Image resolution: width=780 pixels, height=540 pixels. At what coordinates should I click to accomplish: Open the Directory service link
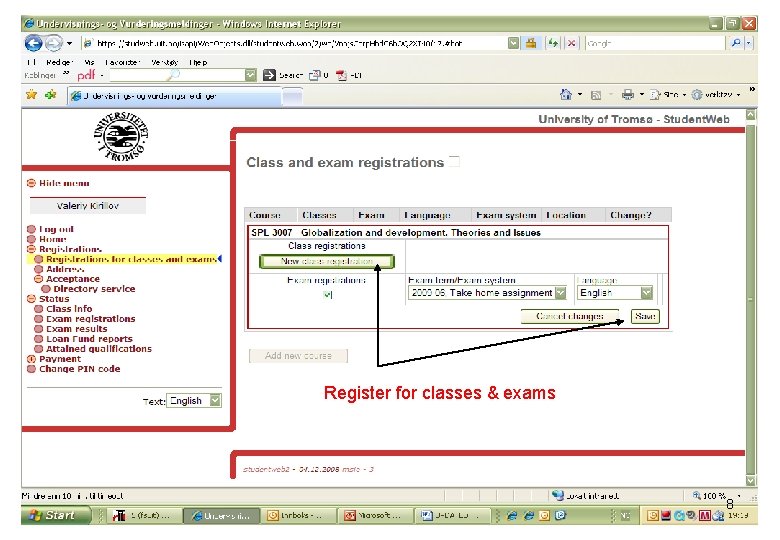94,289
